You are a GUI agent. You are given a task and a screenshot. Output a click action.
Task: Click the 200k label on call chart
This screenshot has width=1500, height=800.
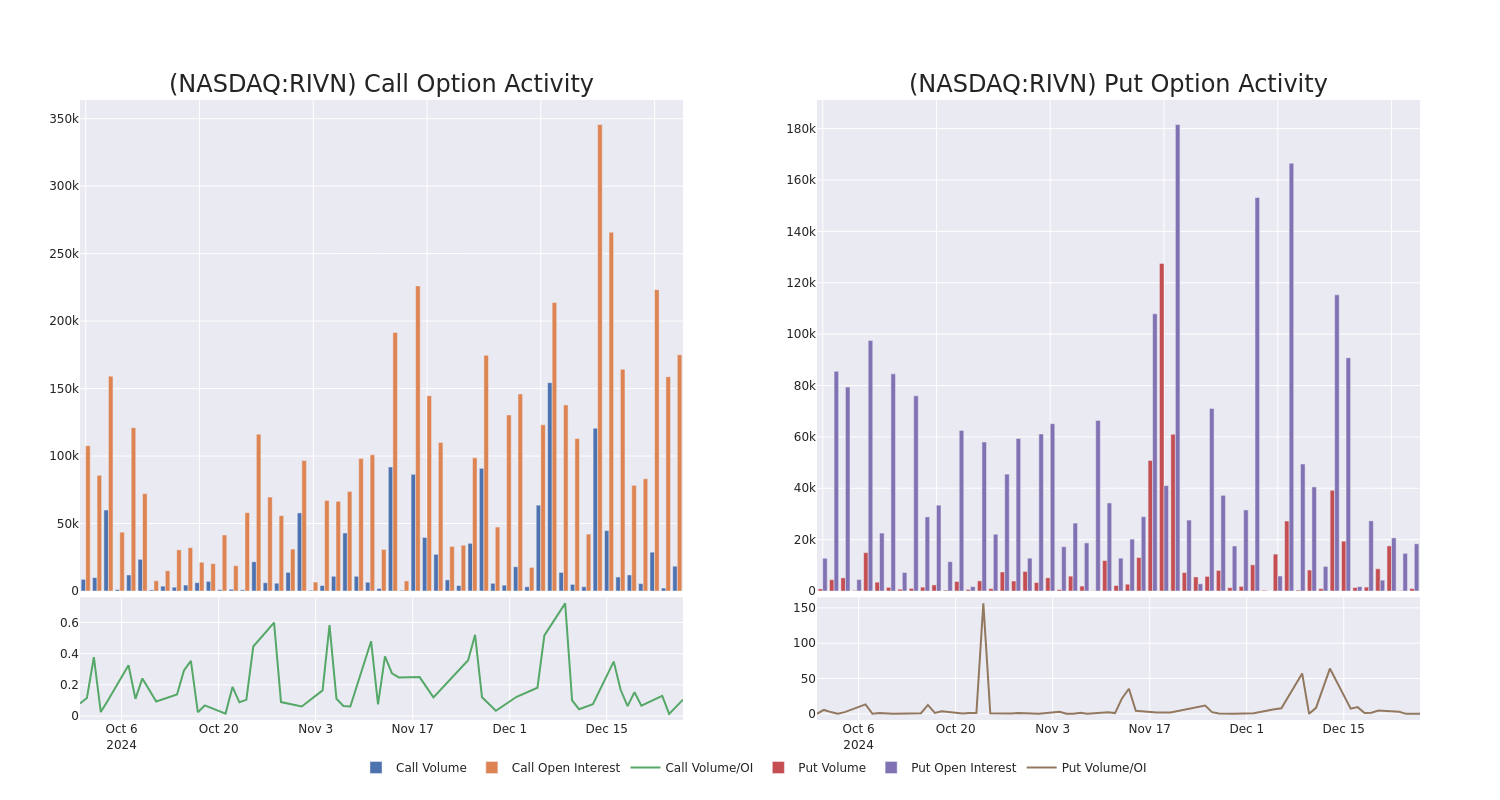pos(63,321)
